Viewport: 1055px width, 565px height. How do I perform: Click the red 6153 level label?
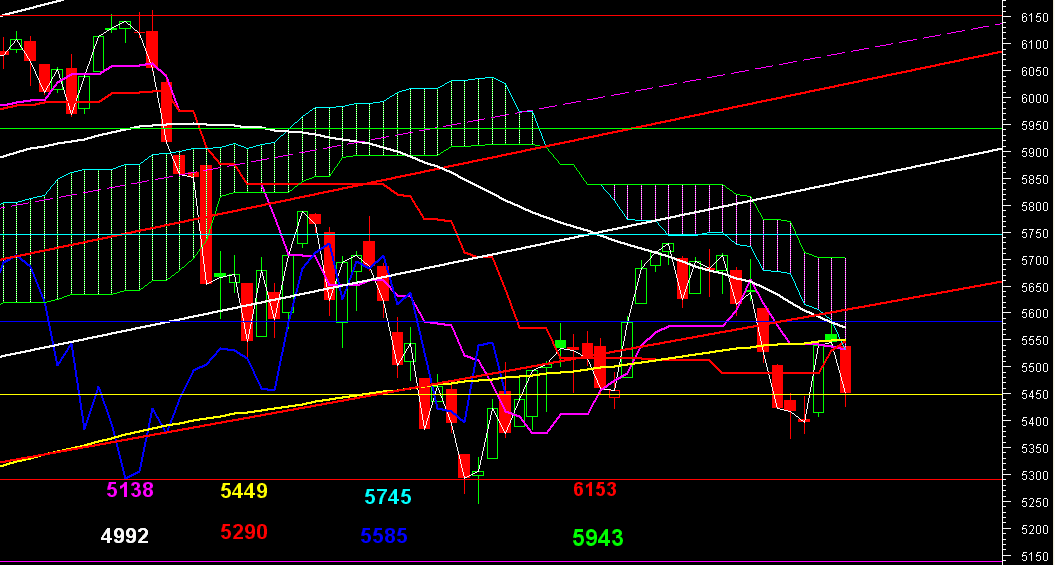pyautogui.click(x=595, y=490)
